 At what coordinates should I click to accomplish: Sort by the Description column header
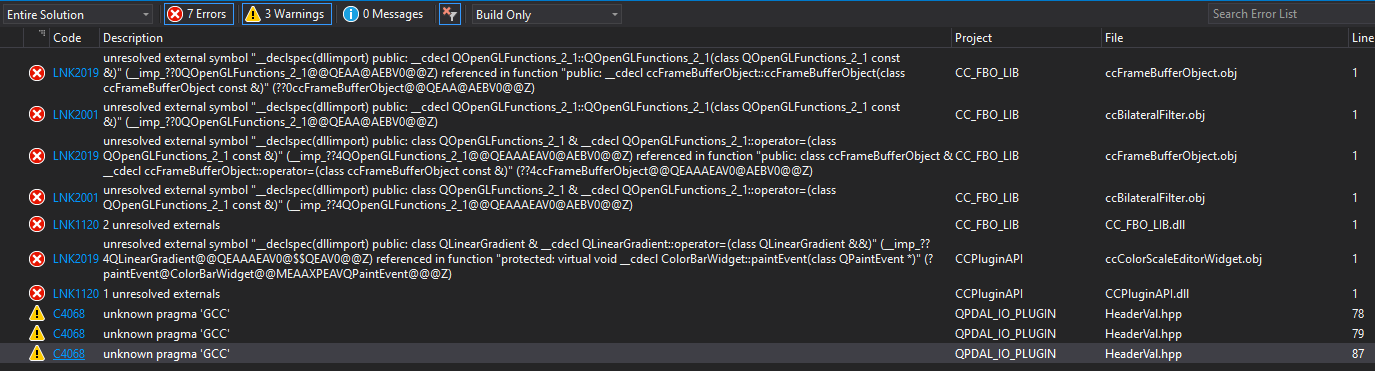133,37
